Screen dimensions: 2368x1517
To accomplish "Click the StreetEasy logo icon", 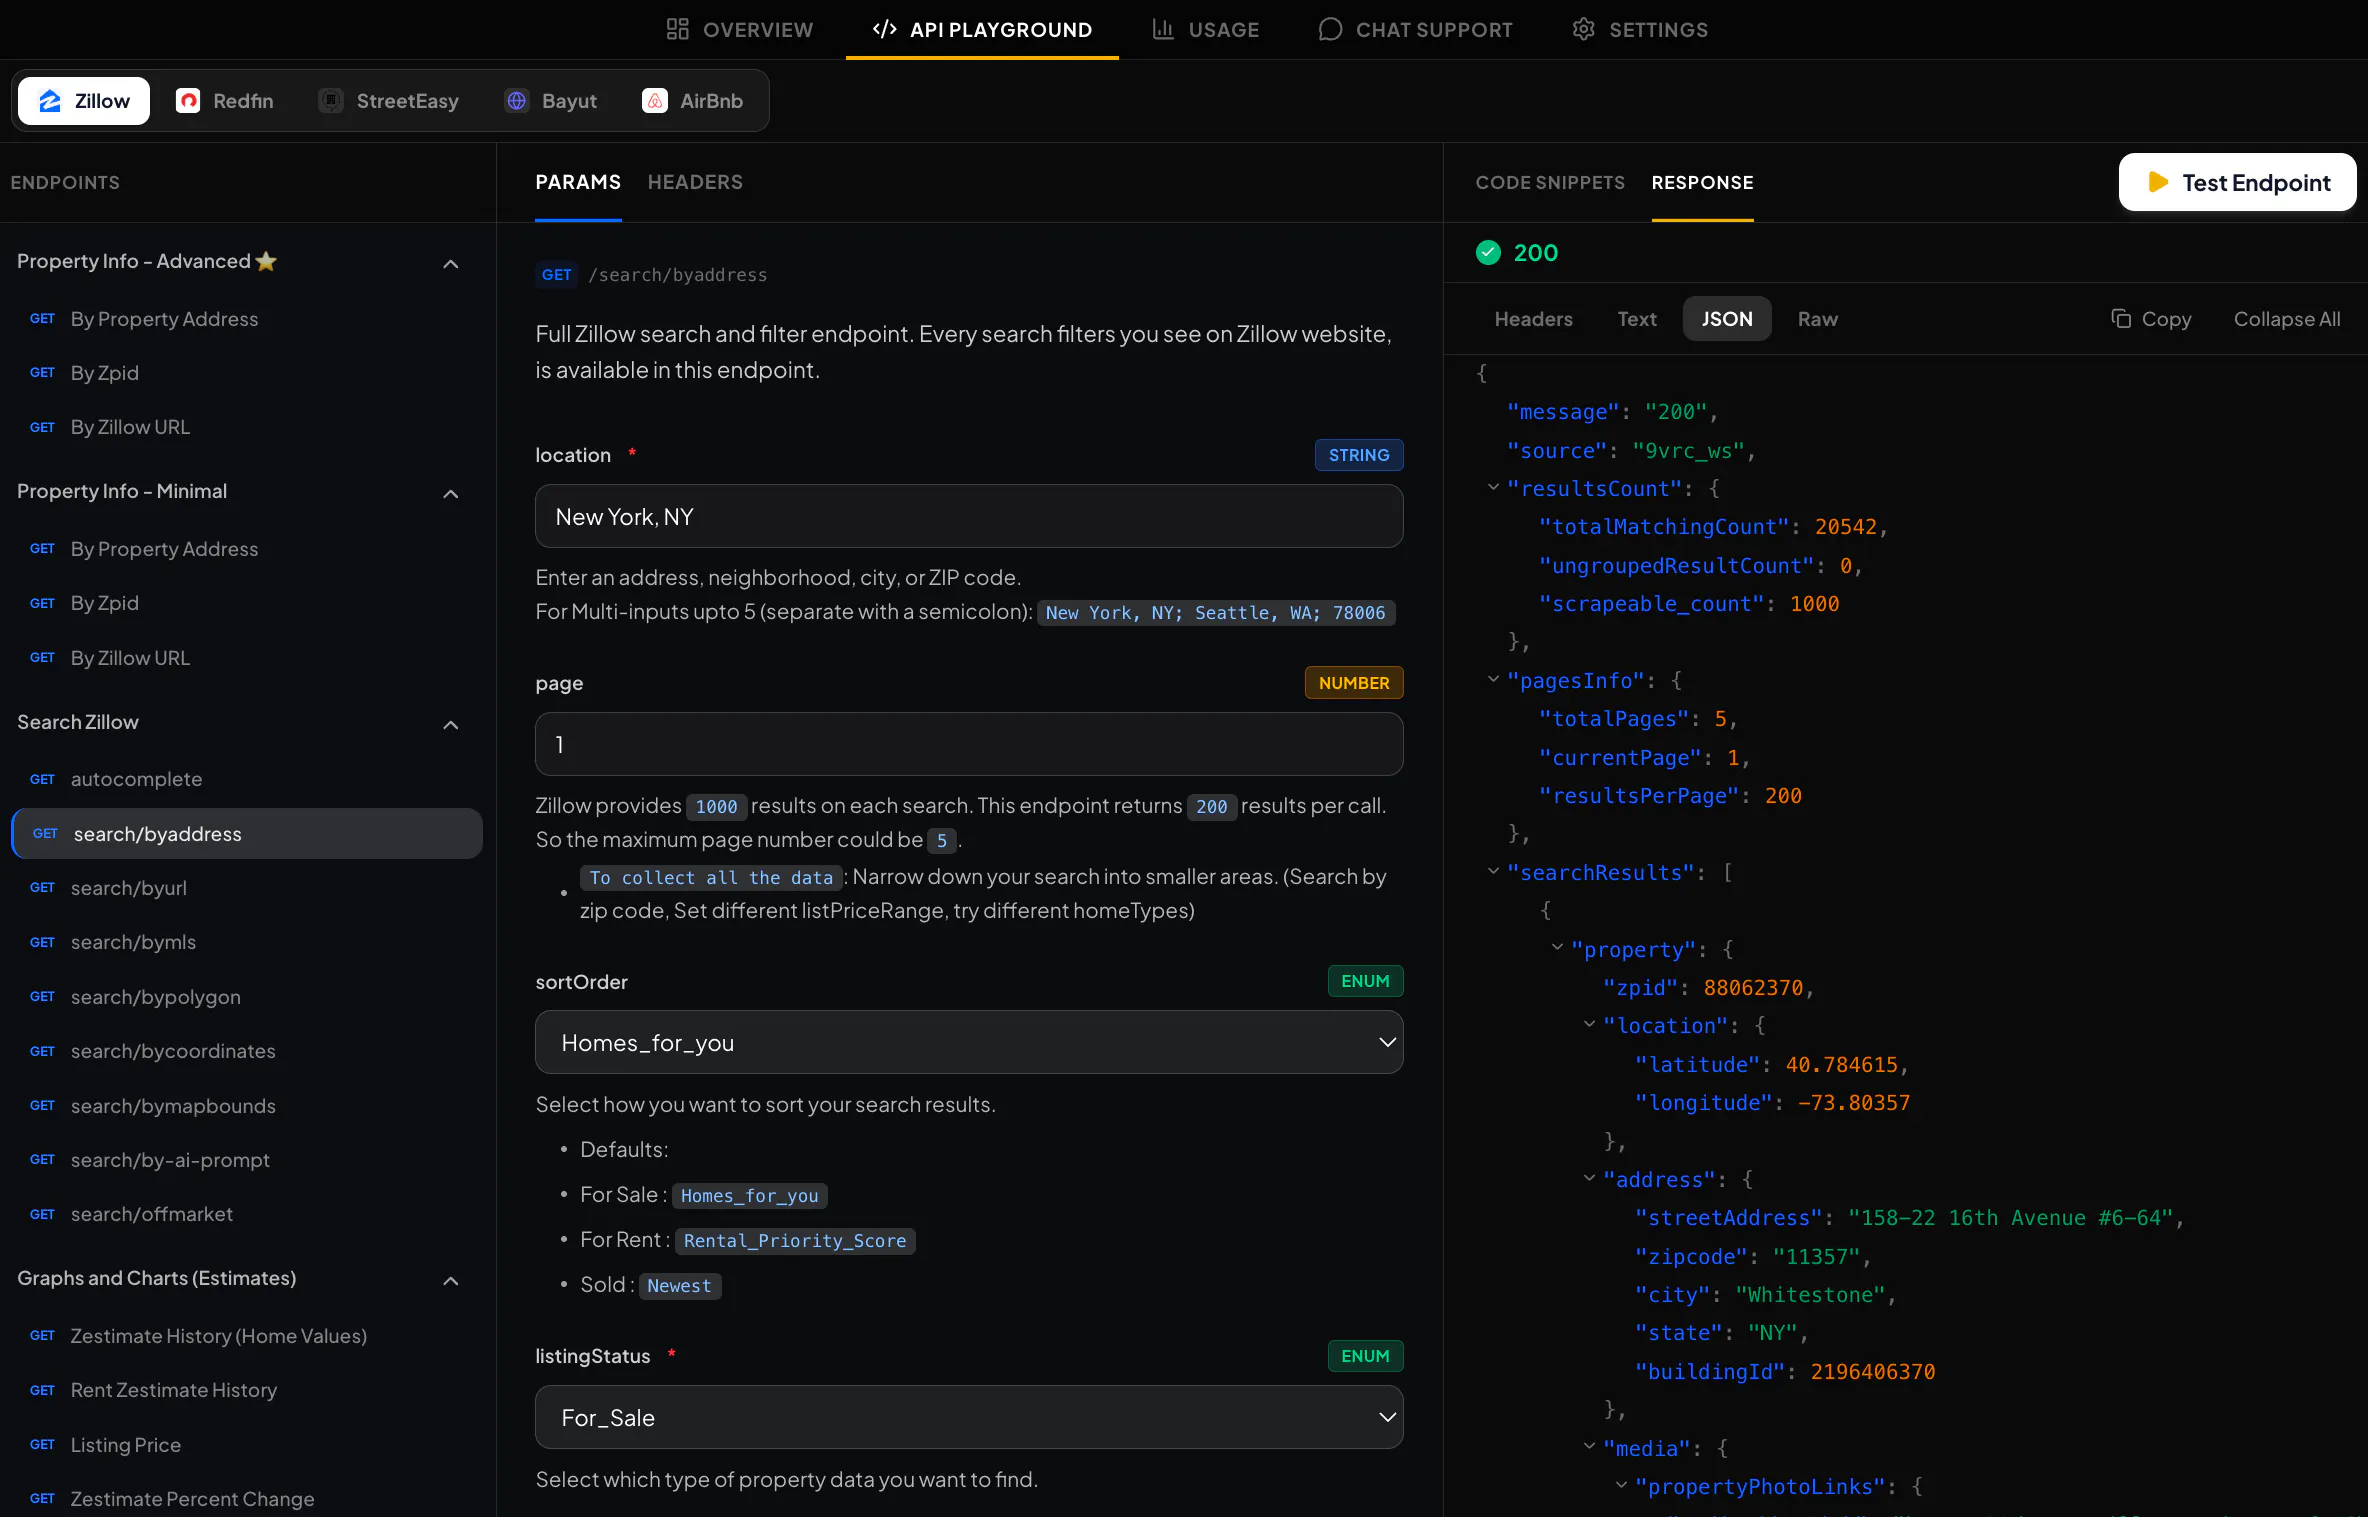I will (x=331, y=101).
